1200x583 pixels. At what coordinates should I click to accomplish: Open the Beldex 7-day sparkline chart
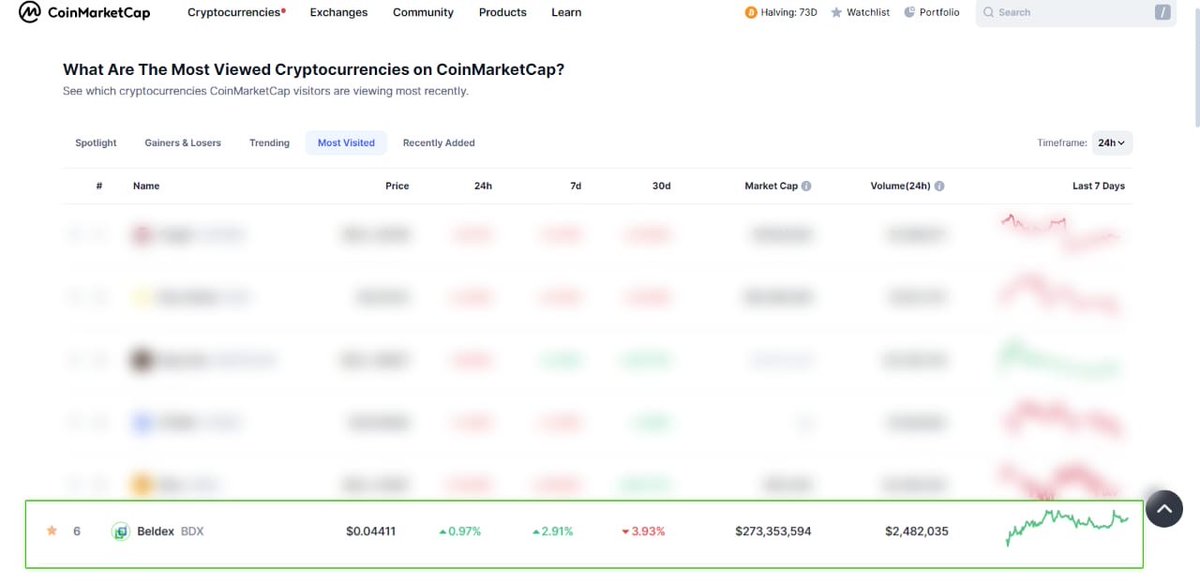click(1067, 527)
